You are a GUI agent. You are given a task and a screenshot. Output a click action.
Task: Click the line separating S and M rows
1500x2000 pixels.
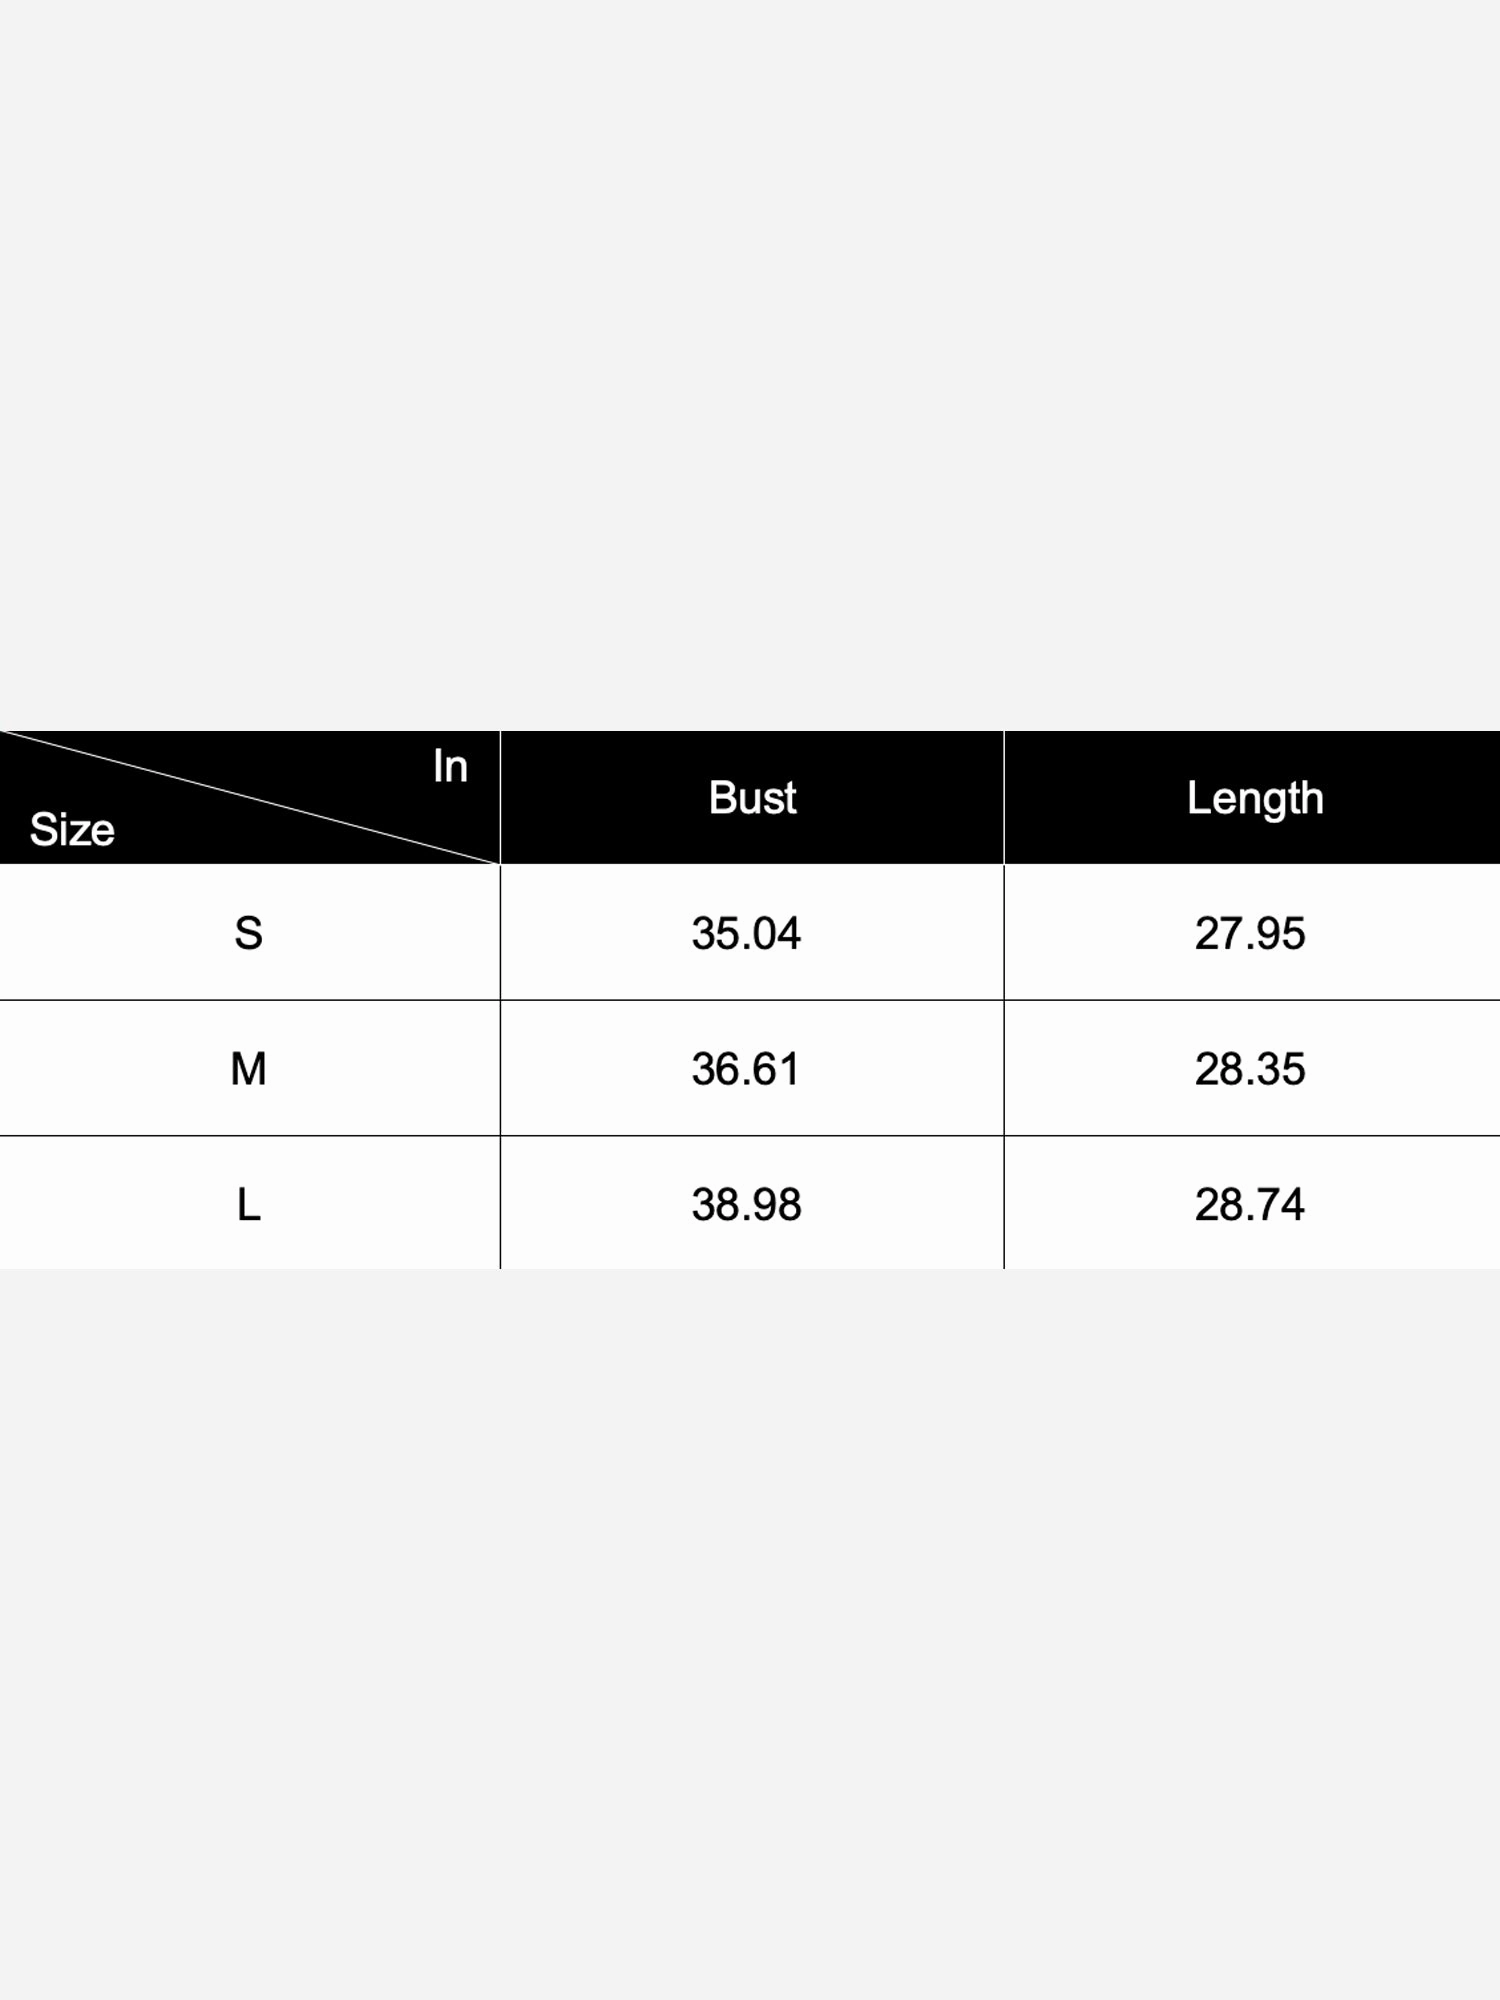[x=750, y=1000]
